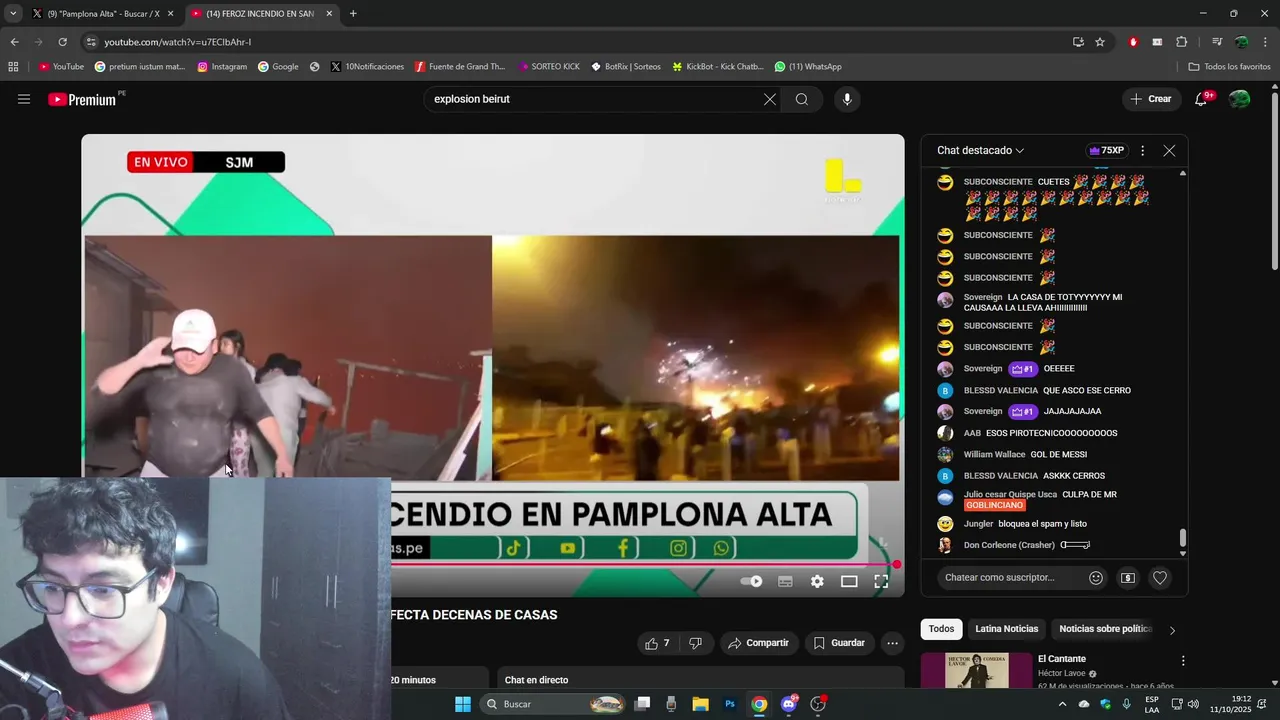Switch to the Pamplona Alta X tab
This screenshot has width=1280, height=720.
[x=102, y=14]
